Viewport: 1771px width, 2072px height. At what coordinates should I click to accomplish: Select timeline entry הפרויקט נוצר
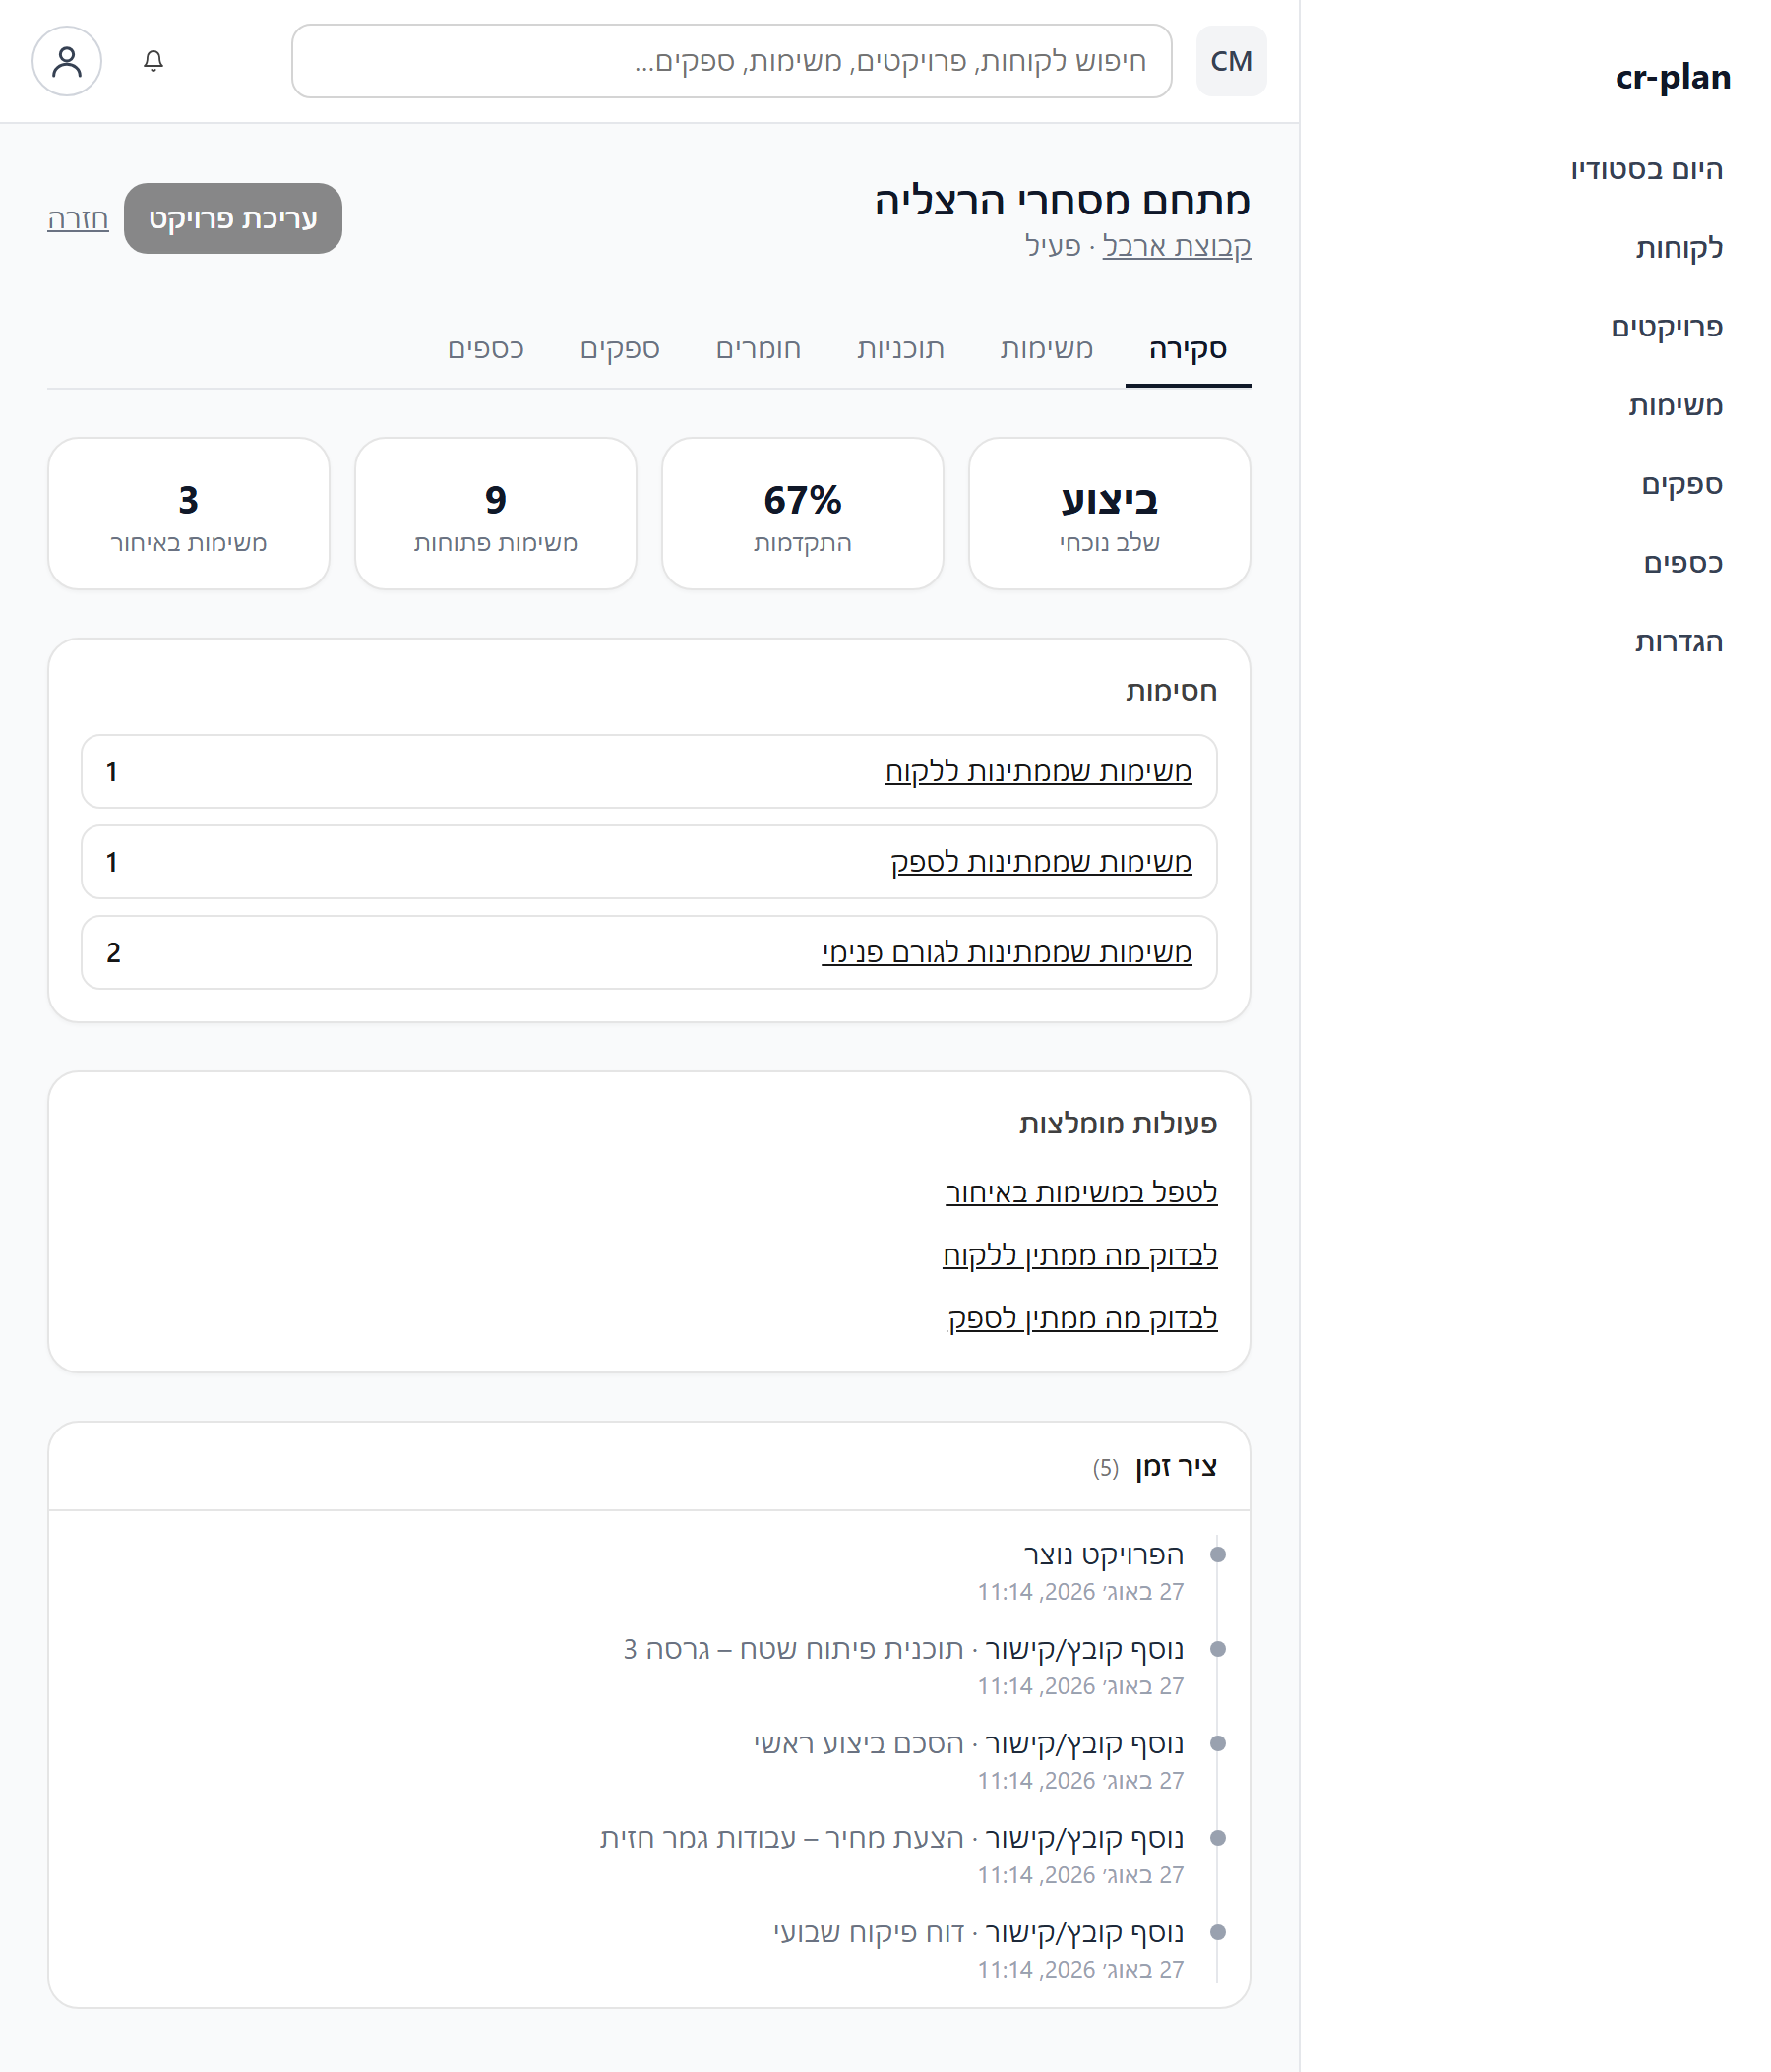(1103, 1555)
